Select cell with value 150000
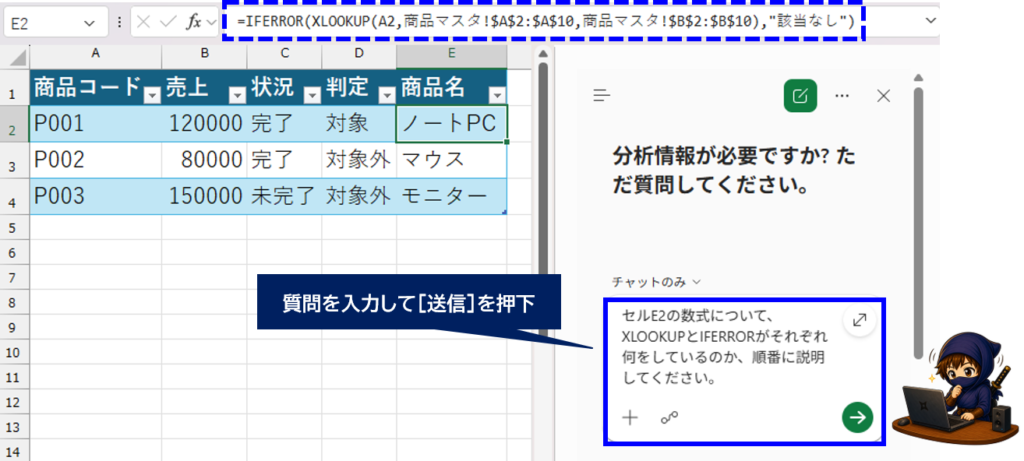The image size is (1024, 461). point(204,196)
